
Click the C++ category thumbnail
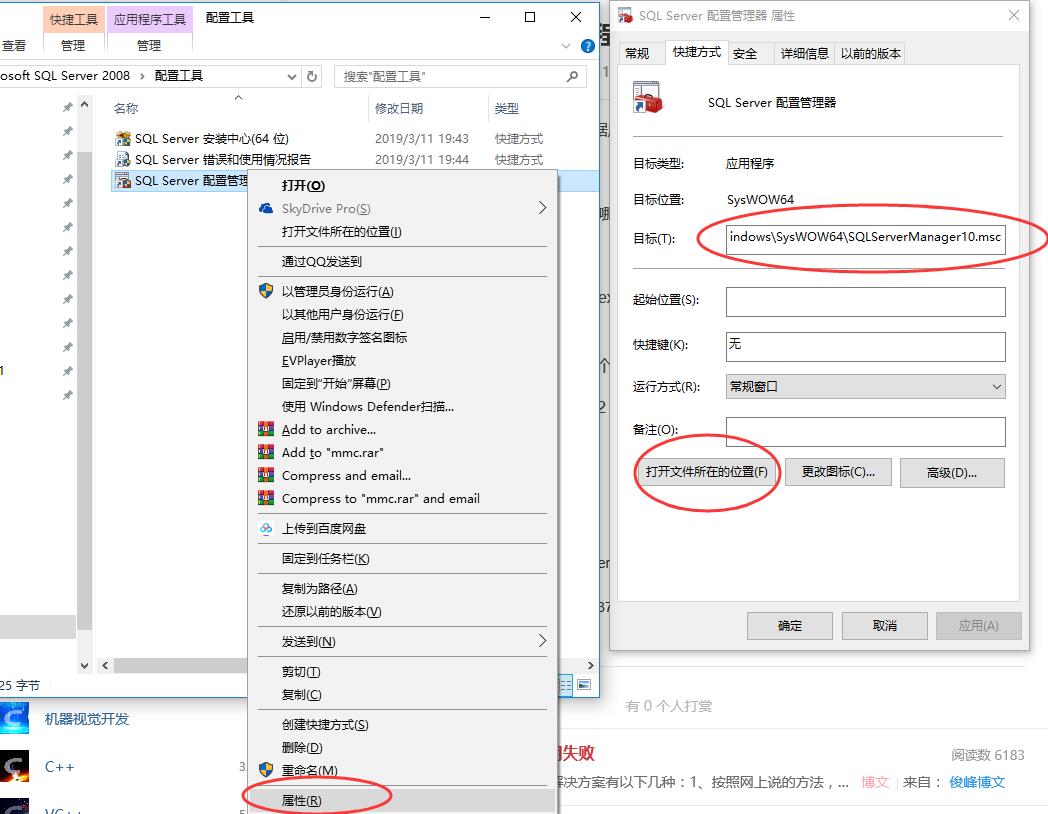[15, 767]
